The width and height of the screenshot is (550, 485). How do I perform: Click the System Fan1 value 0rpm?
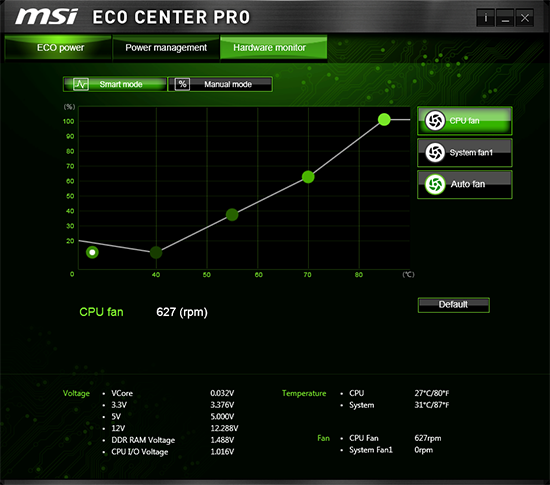coord(423,450)
